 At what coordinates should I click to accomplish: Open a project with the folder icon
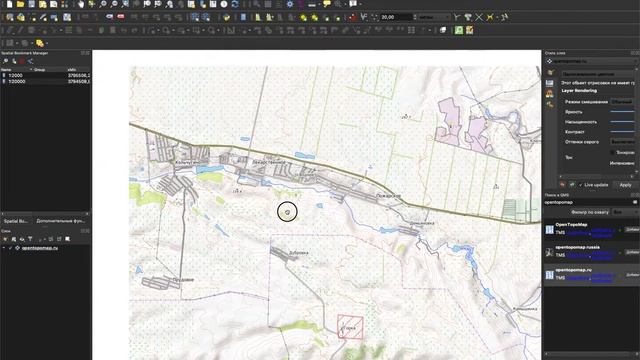pos(20,4)
